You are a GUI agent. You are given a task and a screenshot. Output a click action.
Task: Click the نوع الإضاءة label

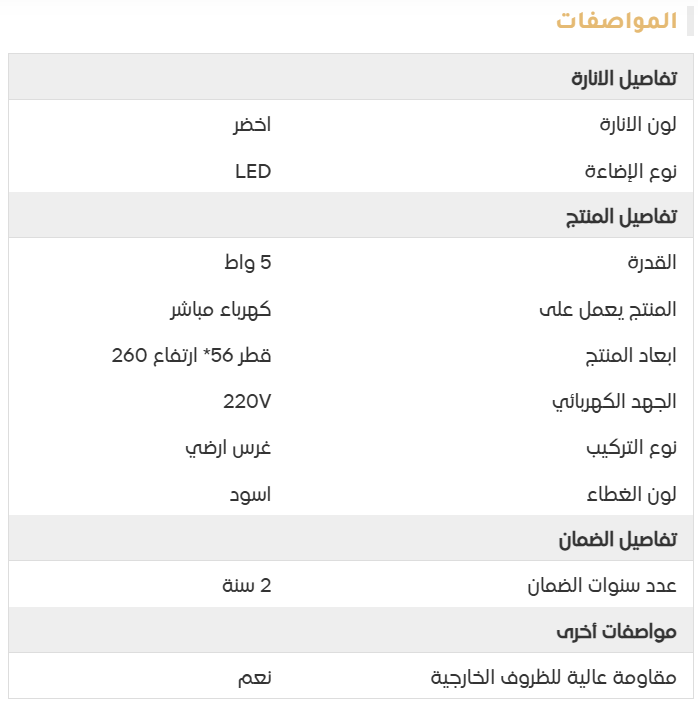631,171
